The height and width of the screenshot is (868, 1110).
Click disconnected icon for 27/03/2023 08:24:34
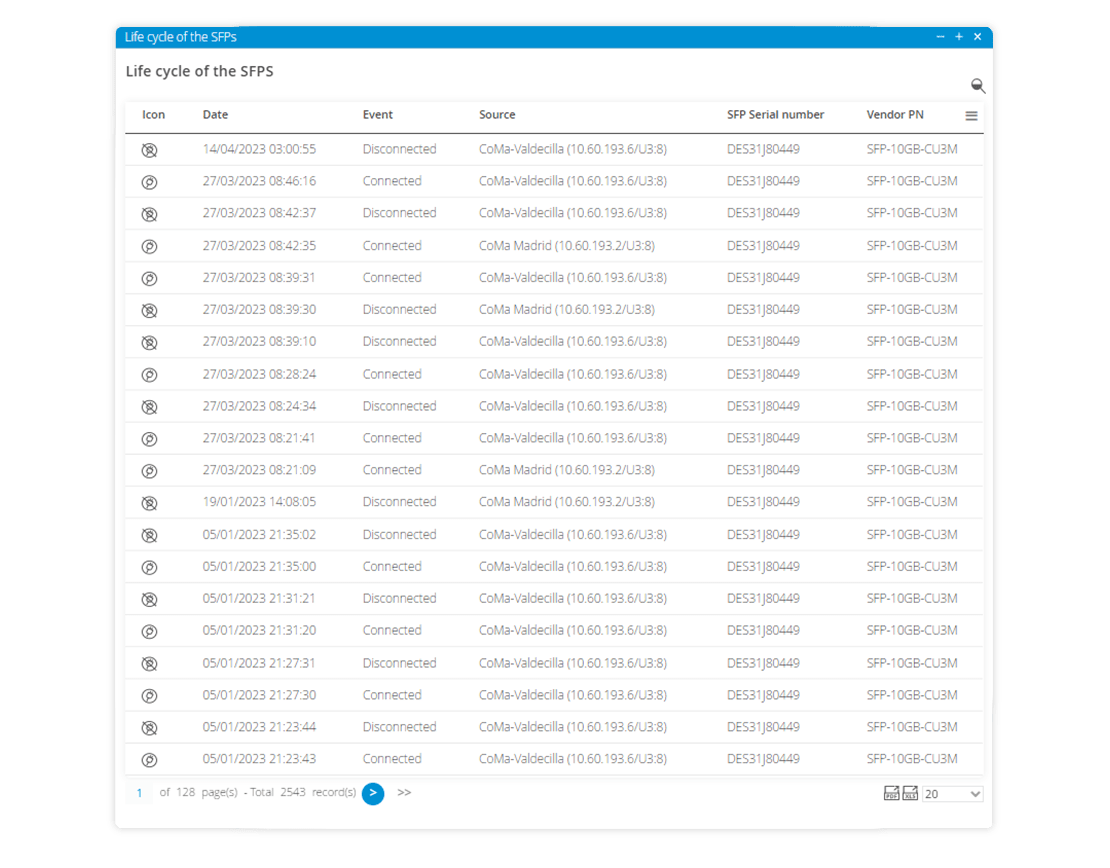[149, 406]
